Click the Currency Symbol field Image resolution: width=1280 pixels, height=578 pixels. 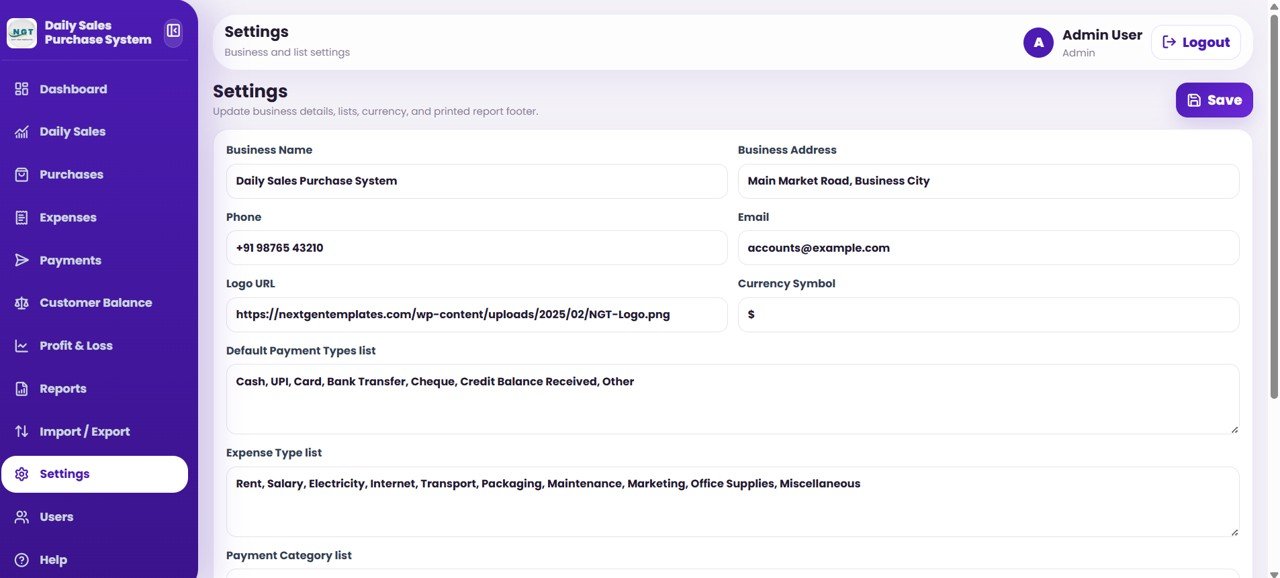[988, 314]
